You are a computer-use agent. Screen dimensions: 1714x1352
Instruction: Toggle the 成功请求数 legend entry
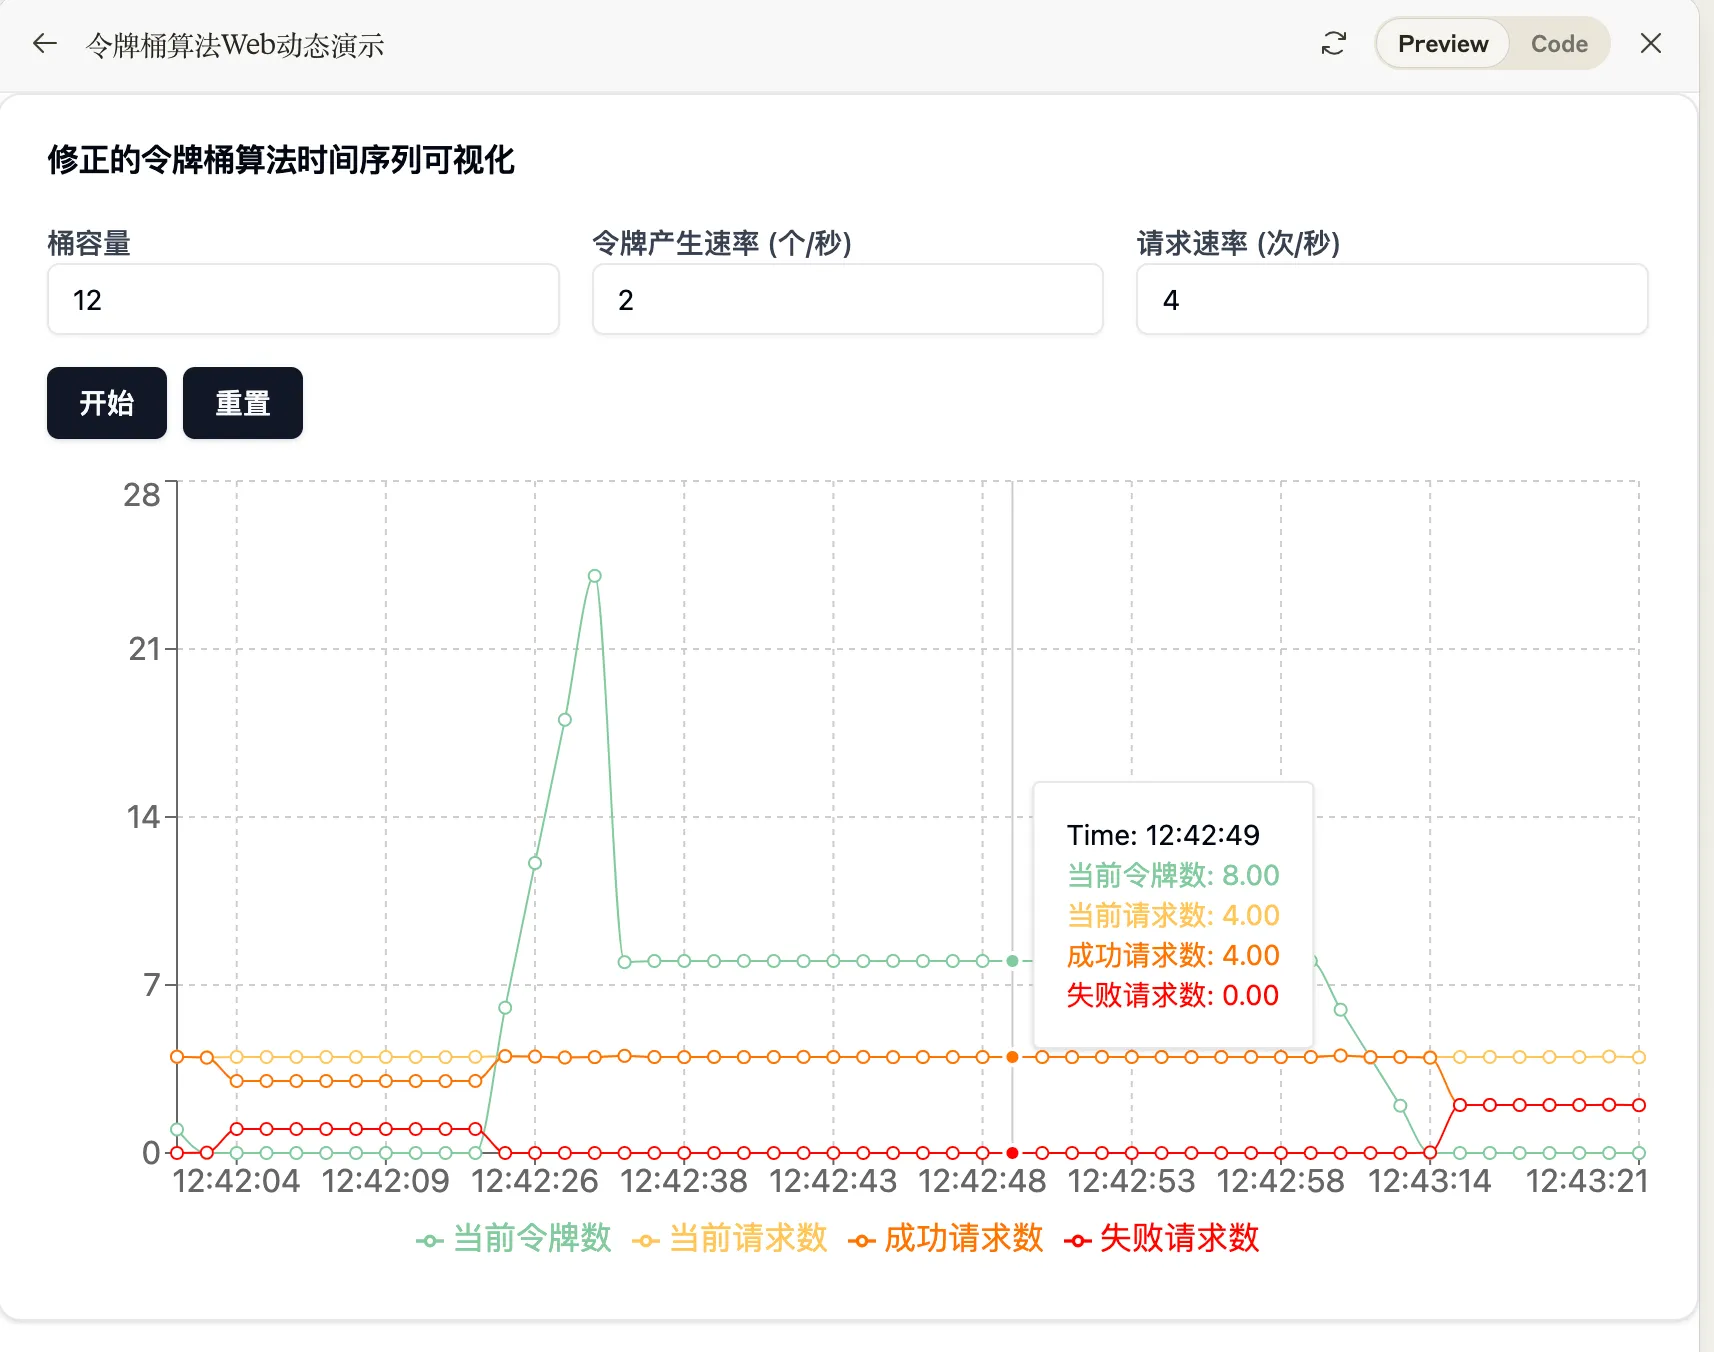pos(963,1238)
